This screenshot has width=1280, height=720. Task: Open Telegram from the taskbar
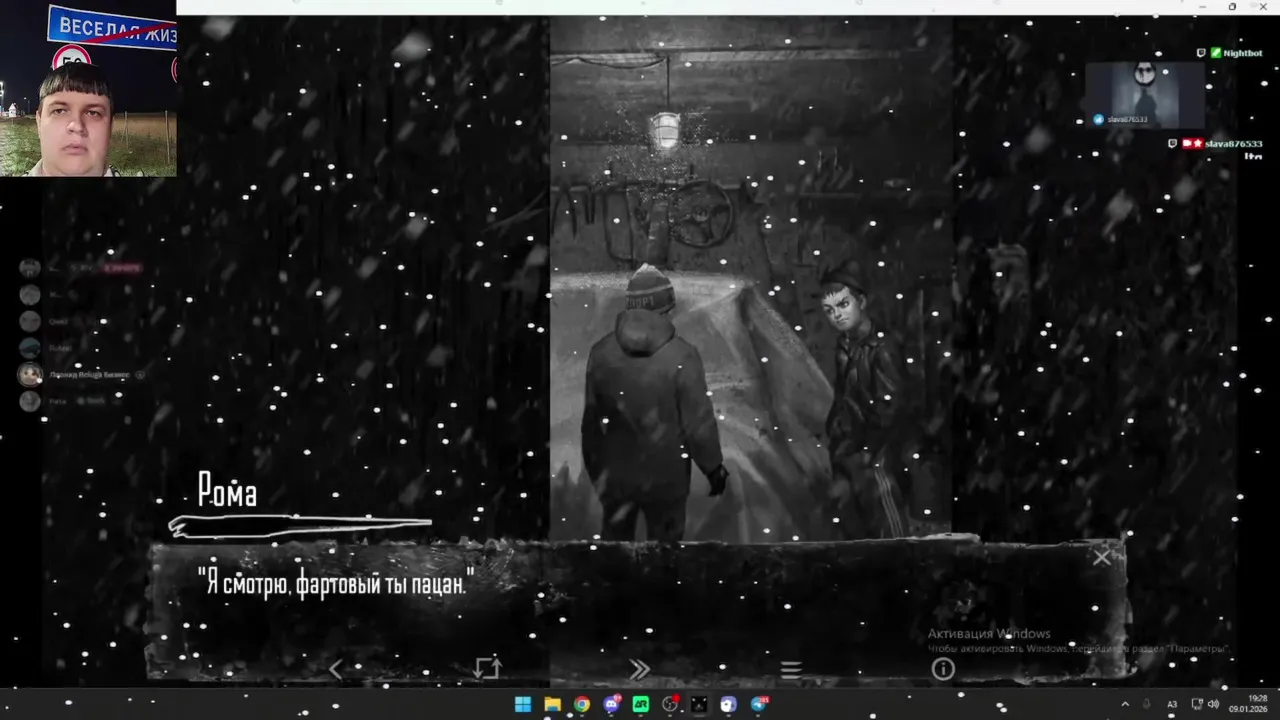(x=758, y=704)
